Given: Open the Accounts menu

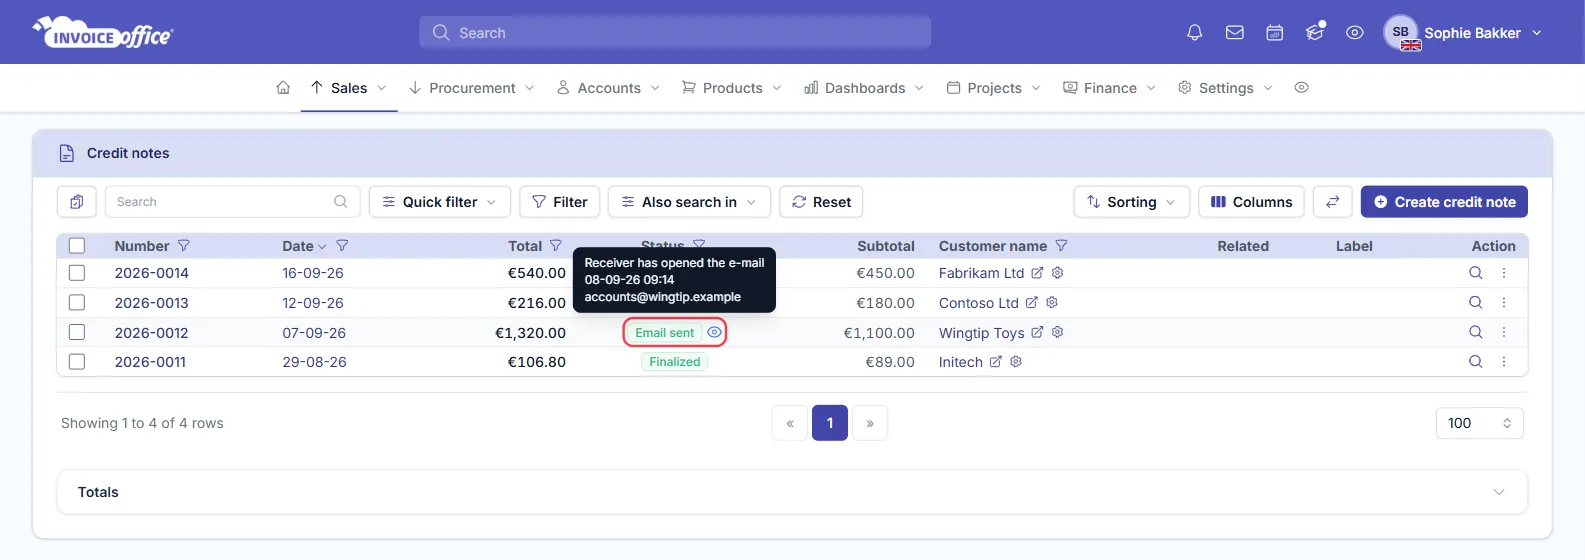Looking at the screenshot, I should pyautogui.click(x=609, y=88).
